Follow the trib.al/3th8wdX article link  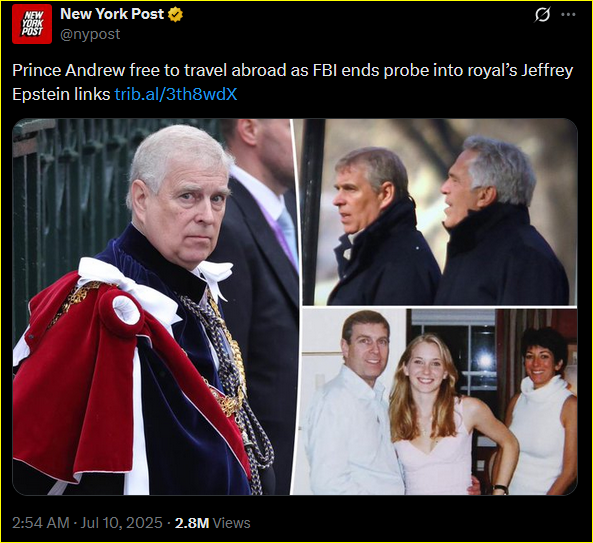[x=176, y=94]
